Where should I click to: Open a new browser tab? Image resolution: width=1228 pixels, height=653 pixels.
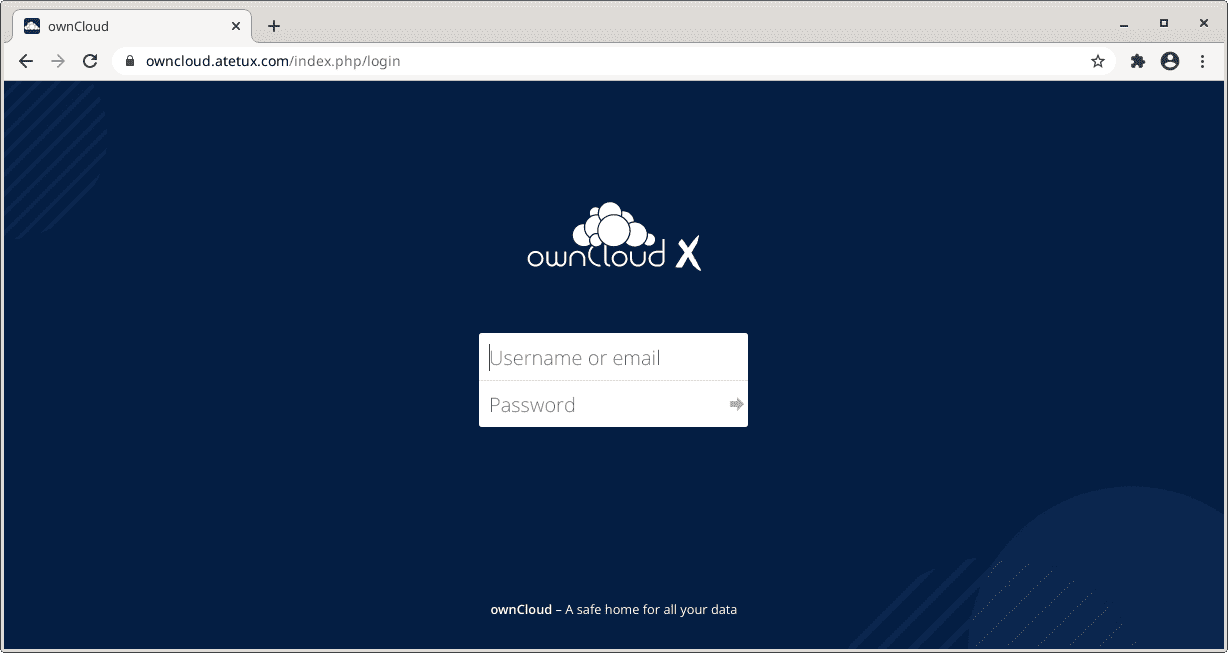pos(273,25)
